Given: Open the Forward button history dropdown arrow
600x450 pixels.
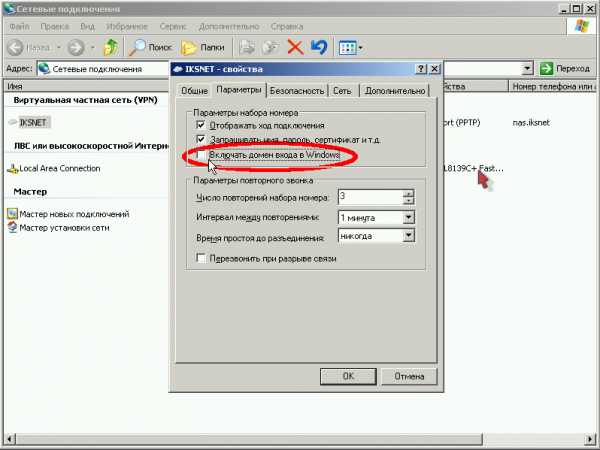Looking at the screenshot, I should (x=92, y=48).
